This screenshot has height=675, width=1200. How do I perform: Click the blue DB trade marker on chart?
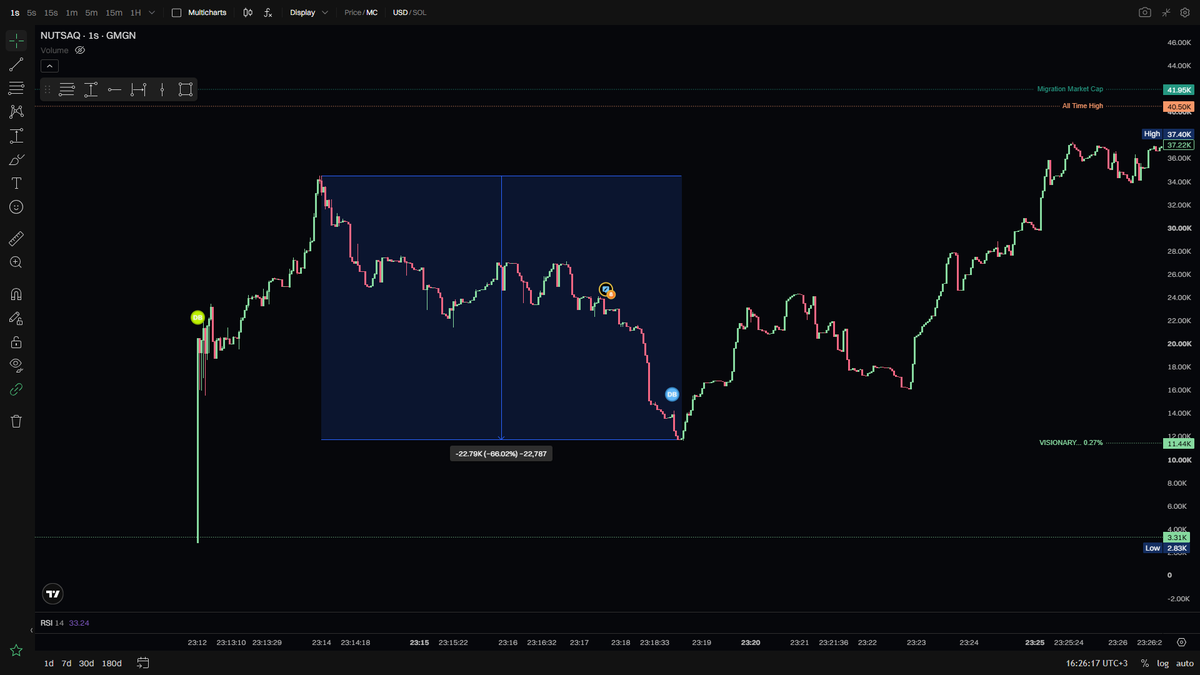672,394
